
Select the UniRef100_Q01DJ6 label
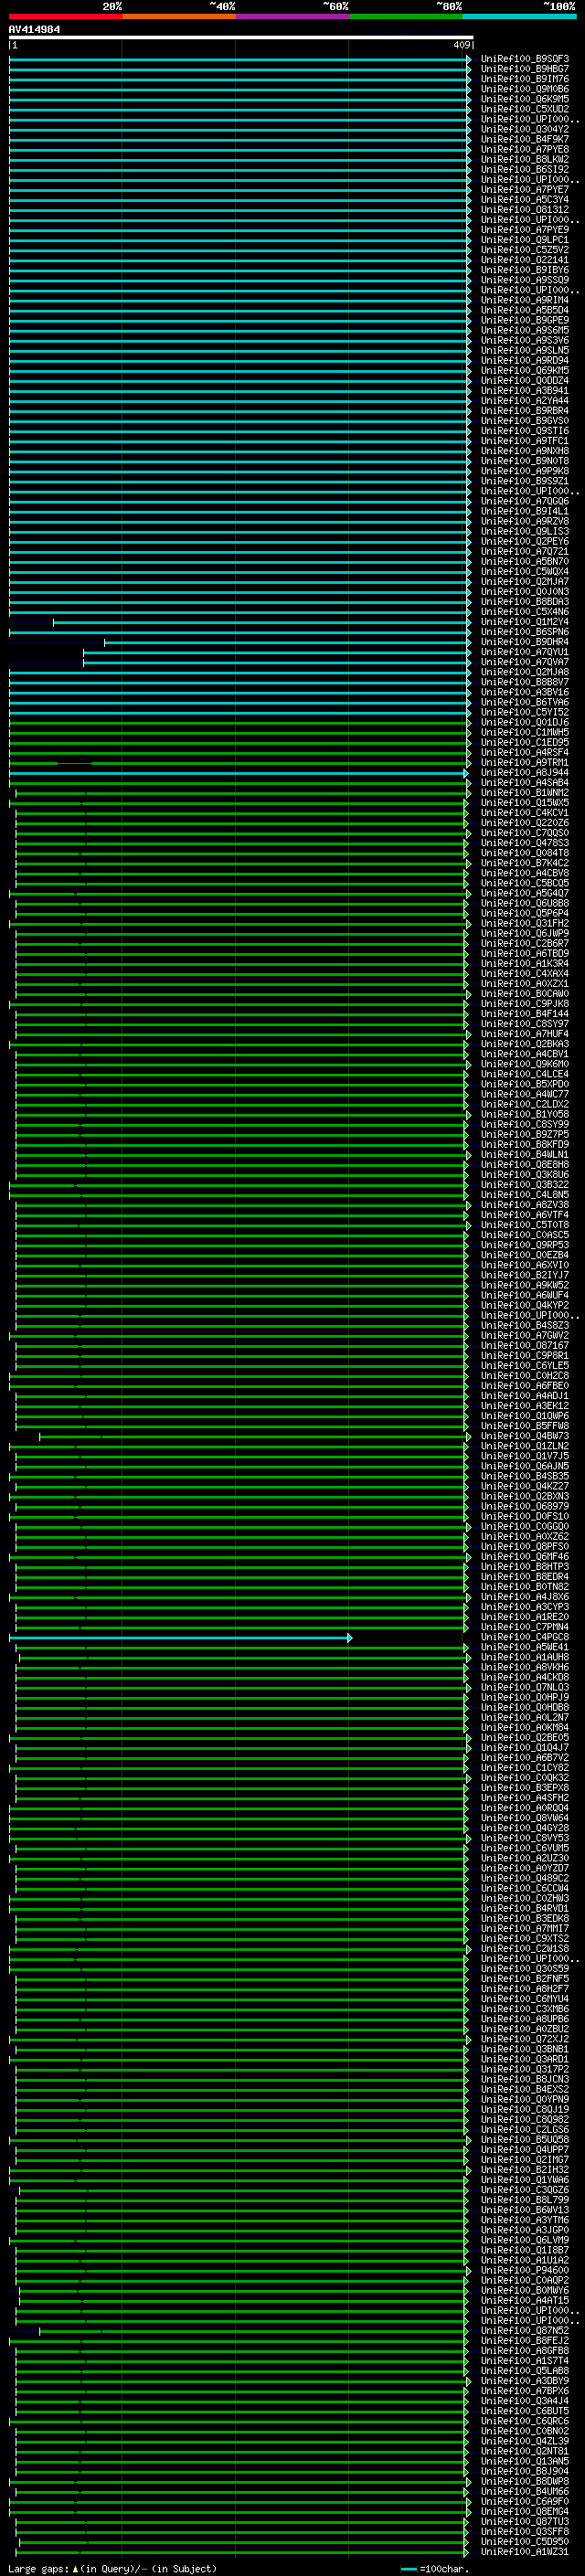click(524, 722)
